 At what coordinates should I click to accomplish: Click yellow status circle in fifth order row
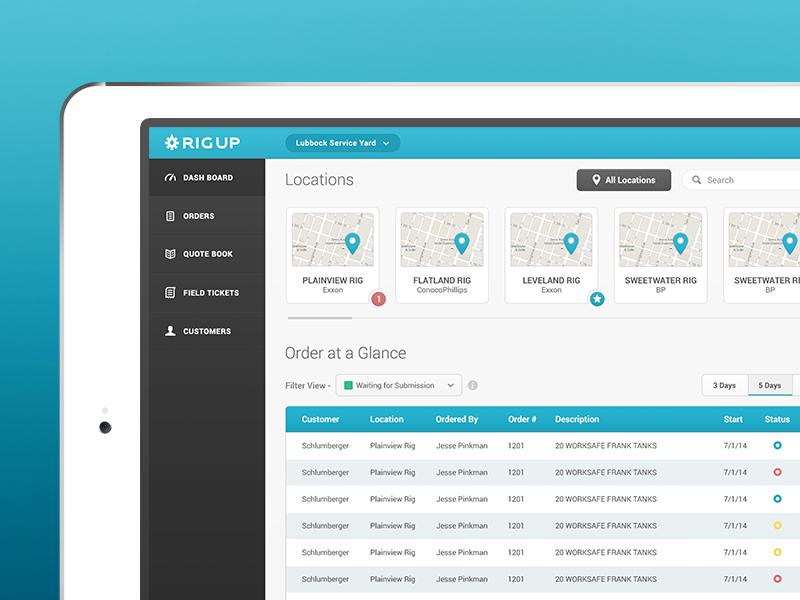[777, 552]
